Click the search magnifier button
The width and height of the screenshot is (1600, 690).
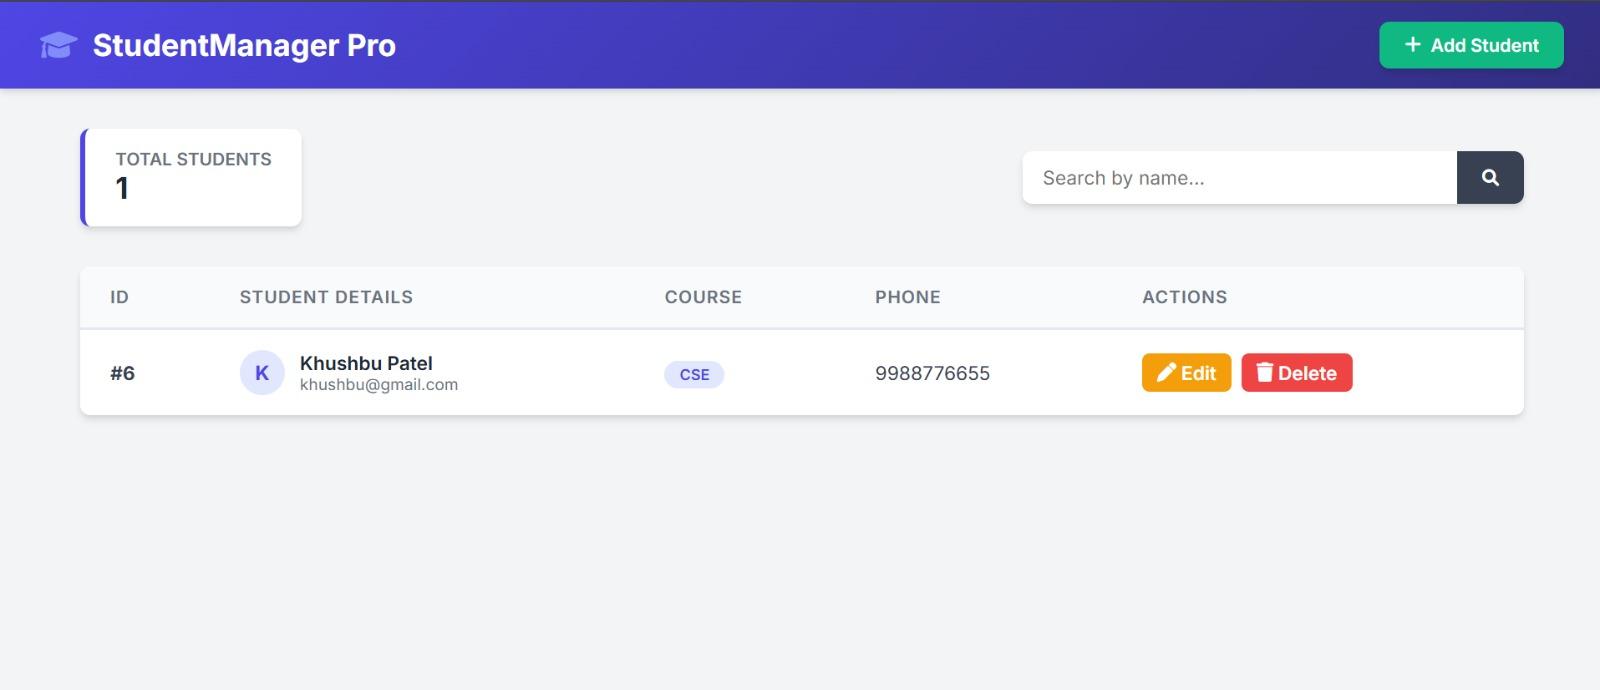tap(1490, 177)
